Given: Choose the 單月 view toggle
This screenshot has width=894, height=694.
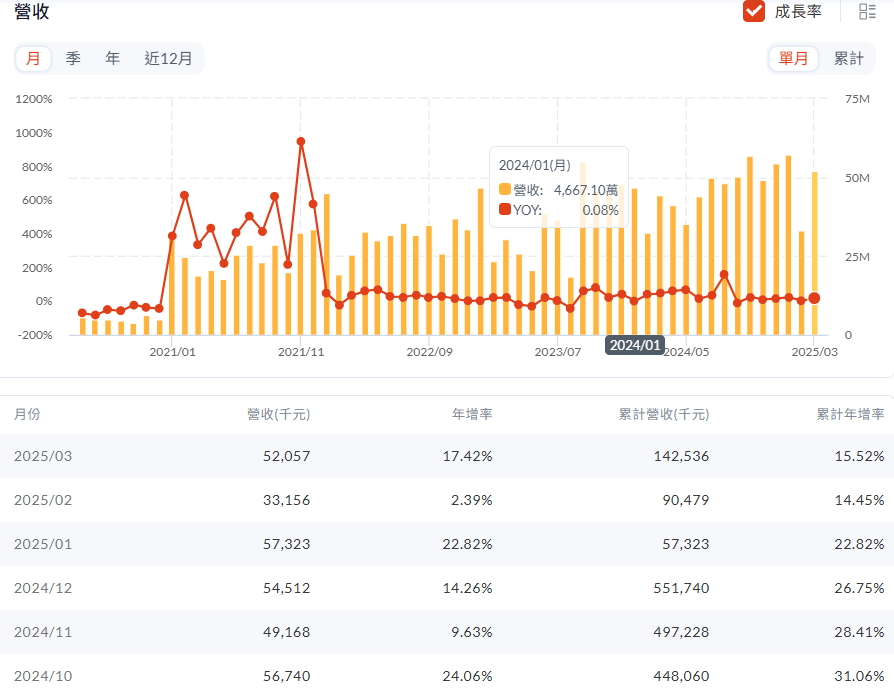Looking at the screenshot, I should [x=794, y=58].
